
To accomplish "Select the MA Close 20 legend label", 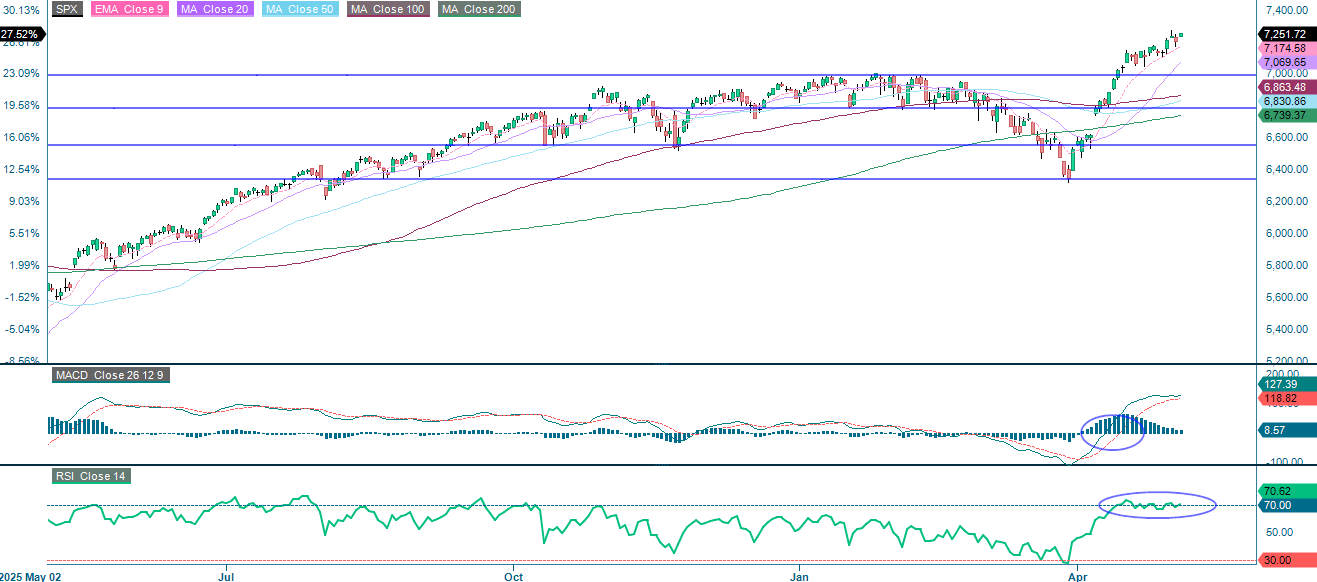I will (216, 9).
